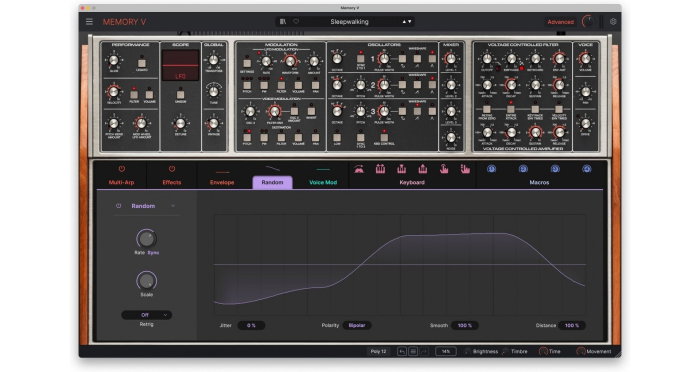Click the Mixer Noise knob

pos(451,137)
